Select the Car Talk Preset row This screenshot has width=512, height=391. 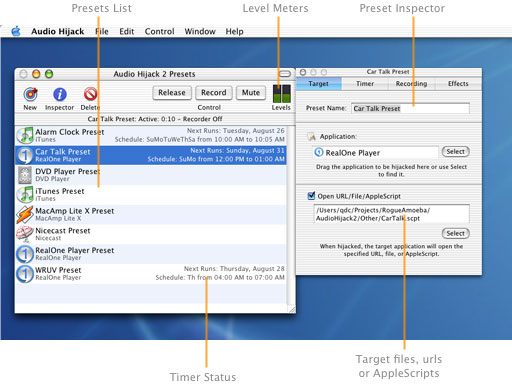click(x=151, y=155)
